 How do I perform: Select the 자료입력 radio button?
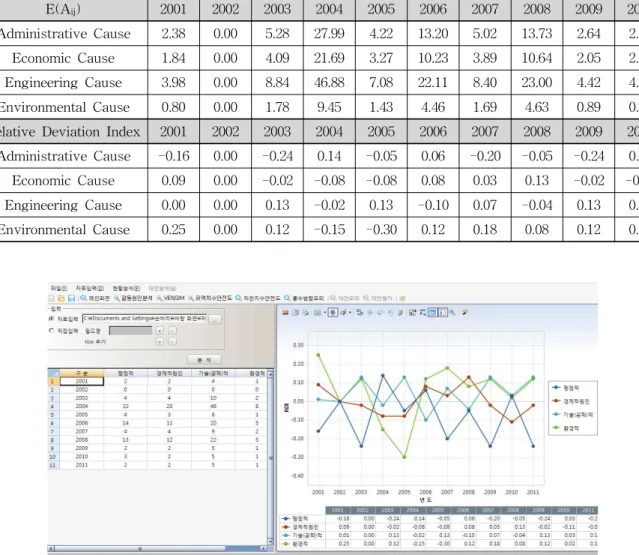(x=51, y=319)
